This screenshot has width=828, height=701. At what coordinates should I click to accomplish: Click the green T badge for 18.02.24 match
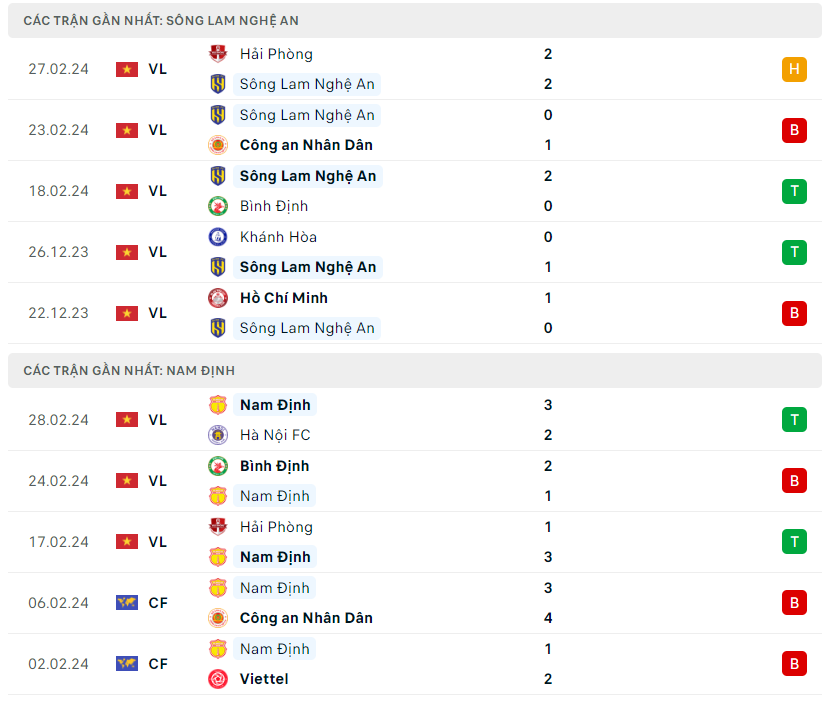pyautogui.click(x=794, y=191)
